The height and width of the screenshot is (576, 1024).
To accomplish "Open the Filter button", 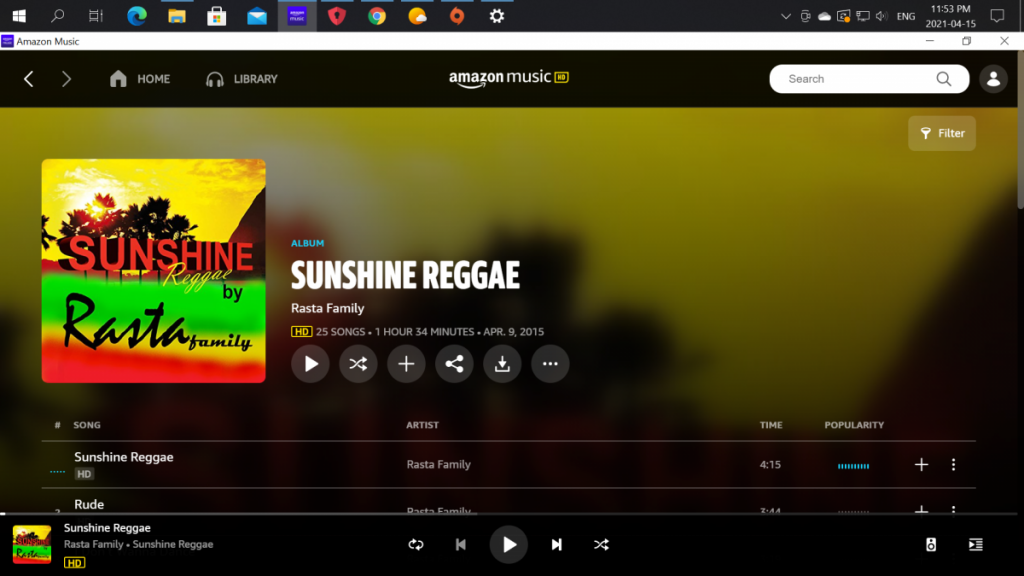I will (x=942, y=133).
